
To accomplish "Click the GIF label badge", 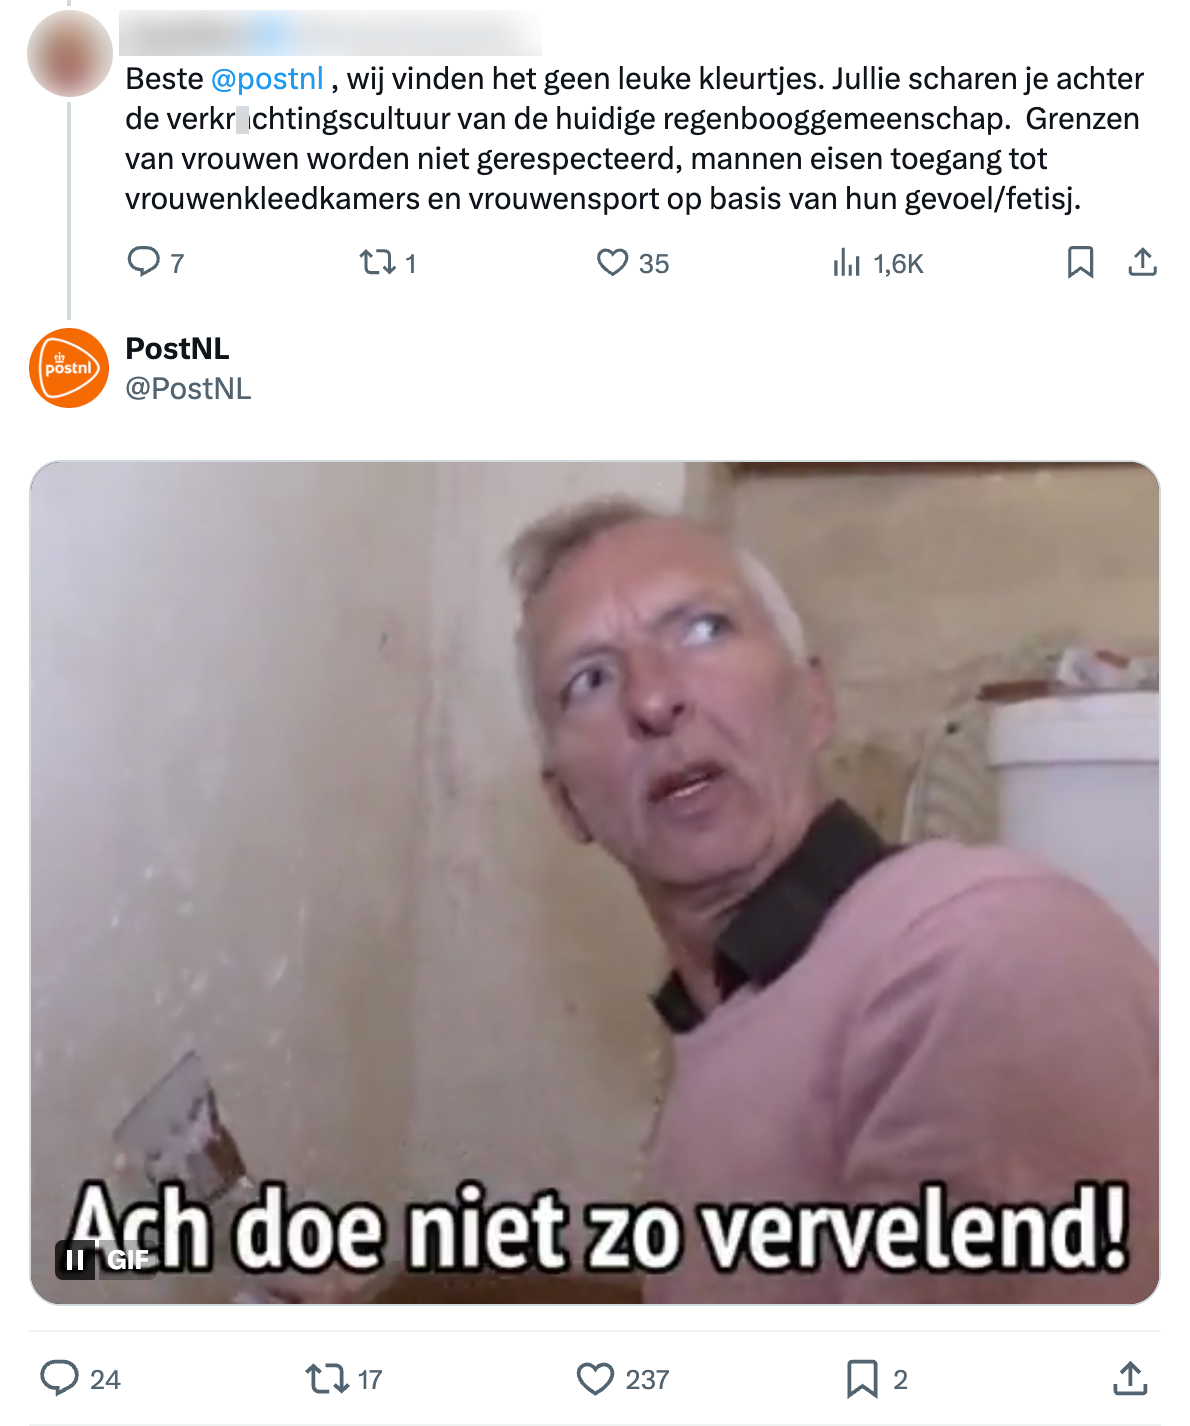I will pos(127,1260).
